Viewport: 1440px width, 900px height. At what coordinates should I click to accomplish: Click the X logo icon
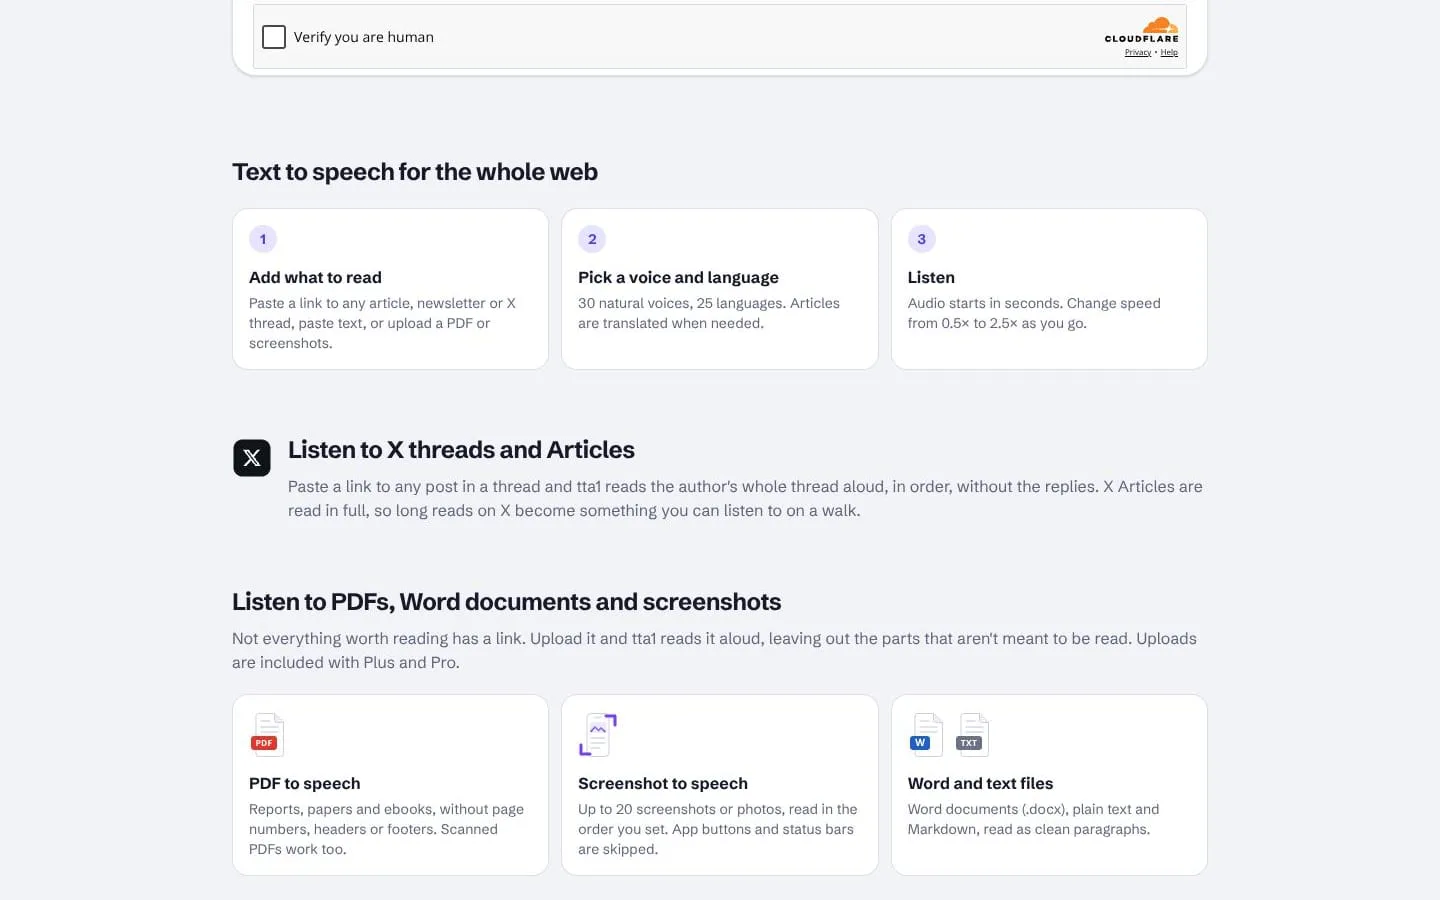pos(252,458)
